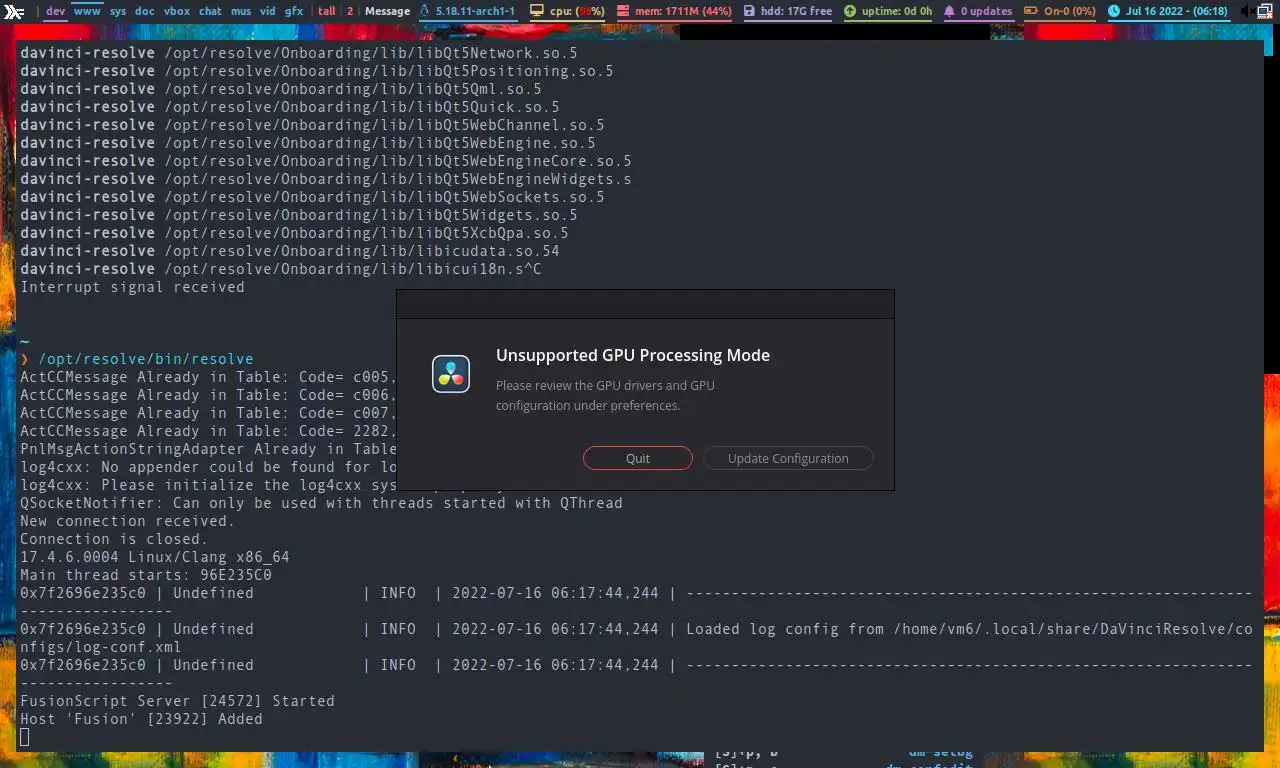The height and width of the screenshot is (768, 1280).
Task: Click the bell icon beside updates
Action: pos(949,11)
